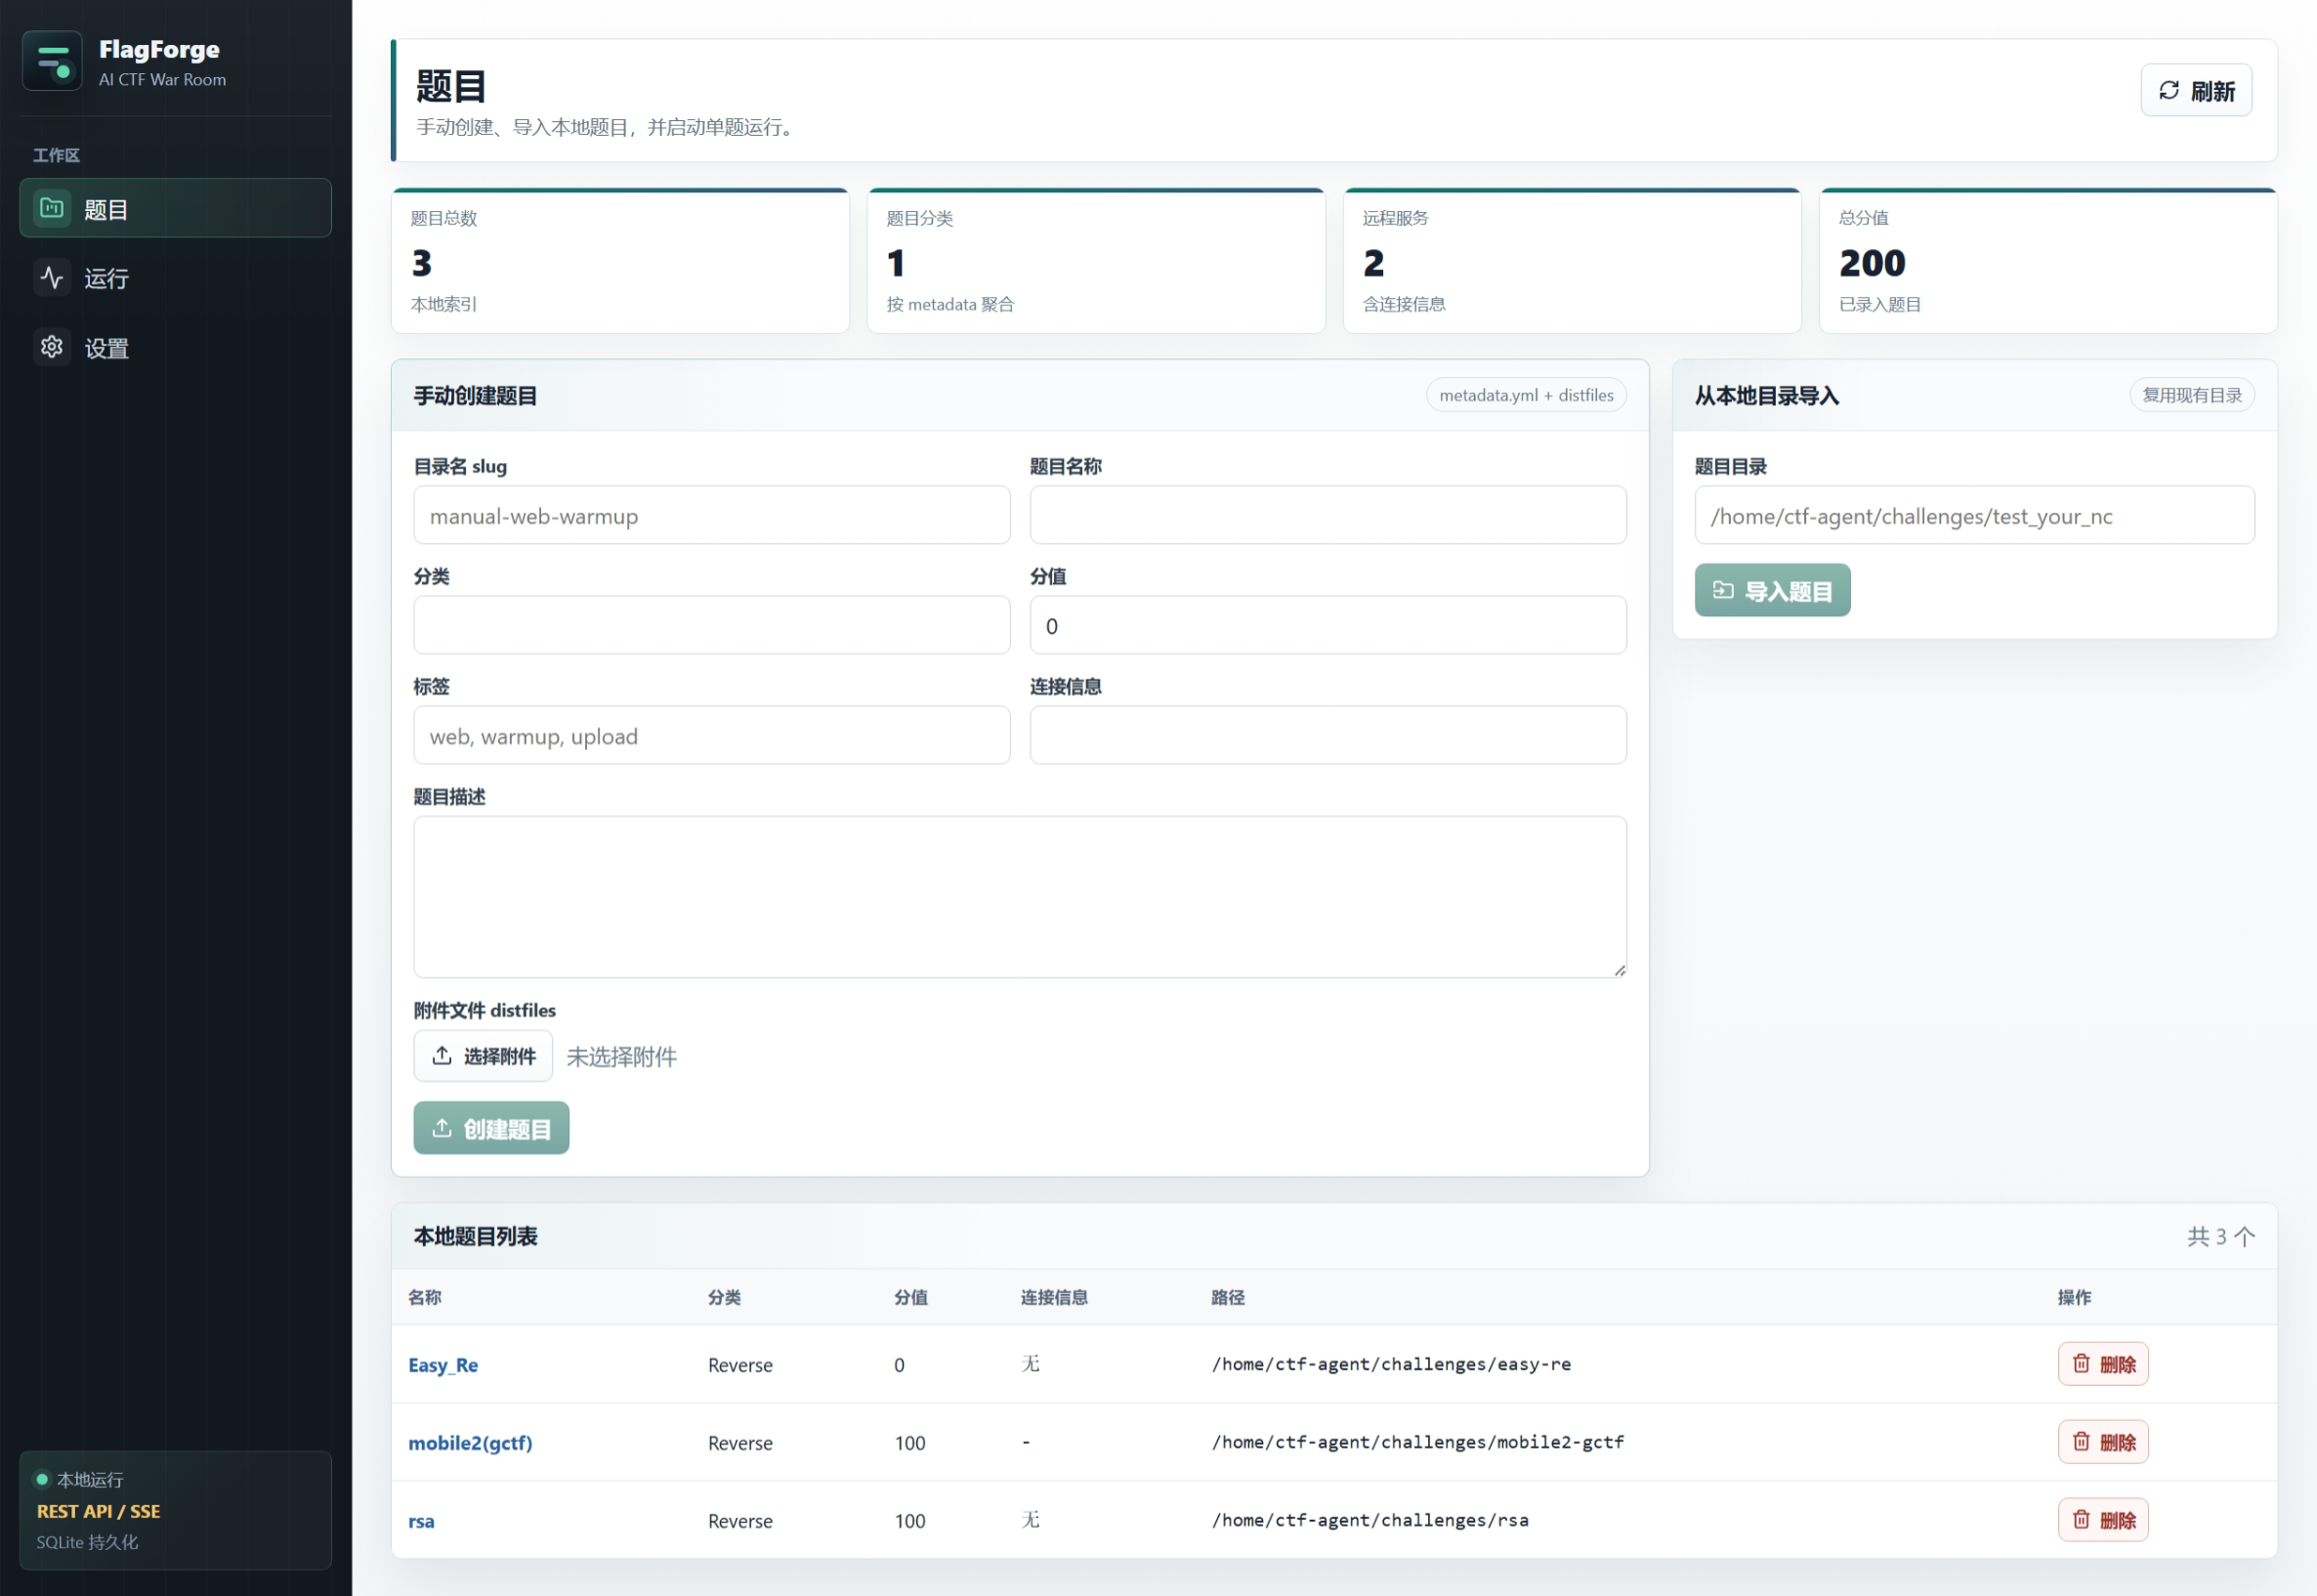The height and width of the screenshot is (1596, 2317).
Task: Focus the 题目名称 input field
Action: pos(1328,515)
